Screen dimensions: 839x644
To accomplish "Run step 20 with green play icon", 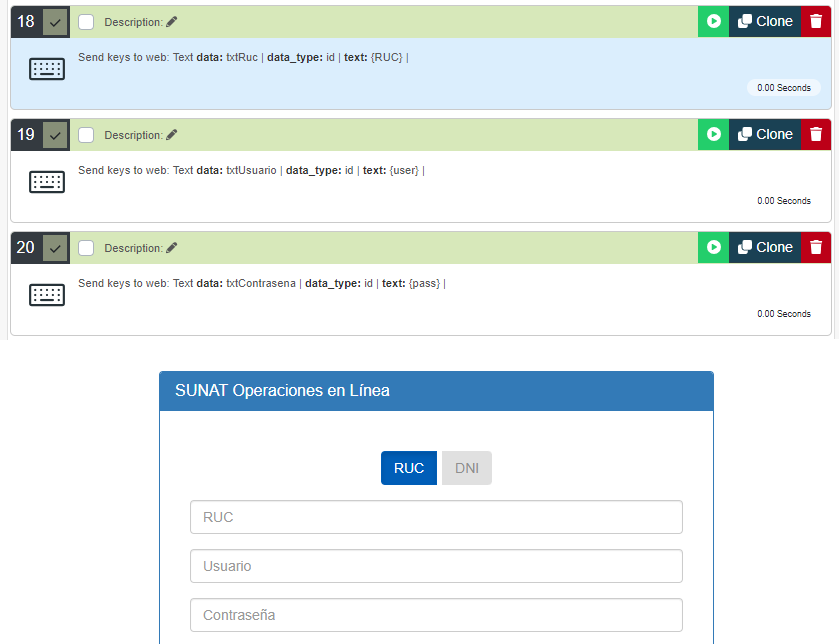I will click(713, 248).
